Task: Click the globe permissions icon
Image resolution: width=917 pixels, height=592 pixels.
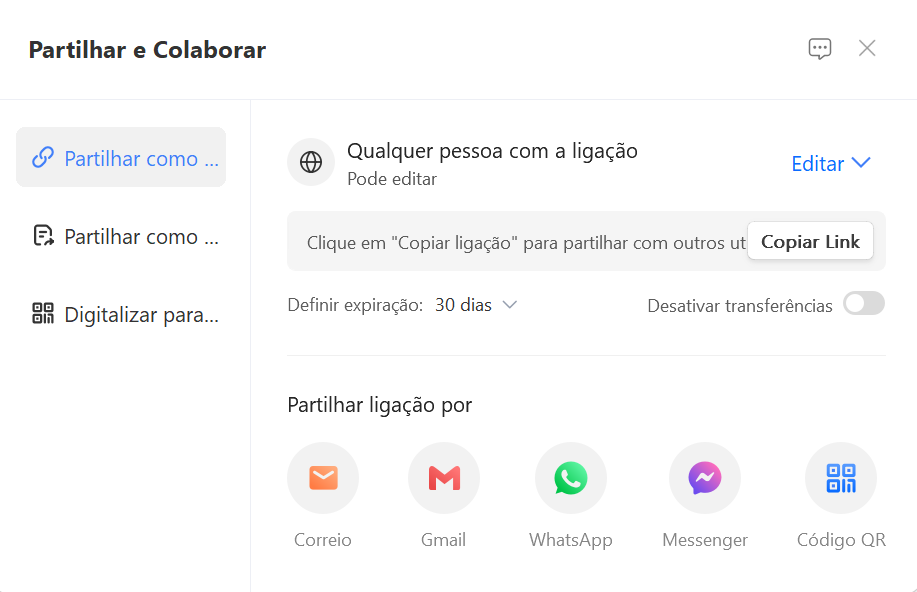Action: click(310, 161)
